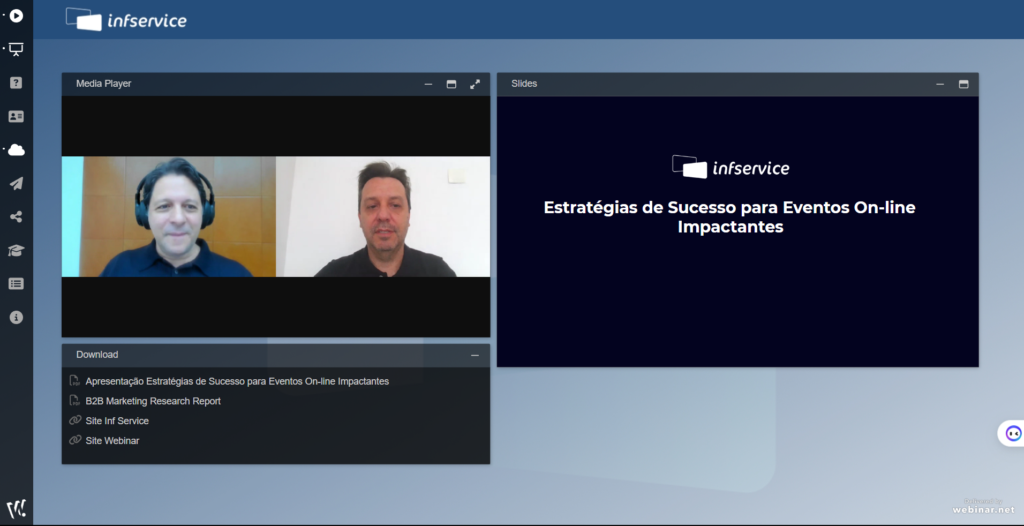The width and height of the screenshot is (1024, 526).
Task: Expand Media Player to fullscreen
Action: coord(475,84)
